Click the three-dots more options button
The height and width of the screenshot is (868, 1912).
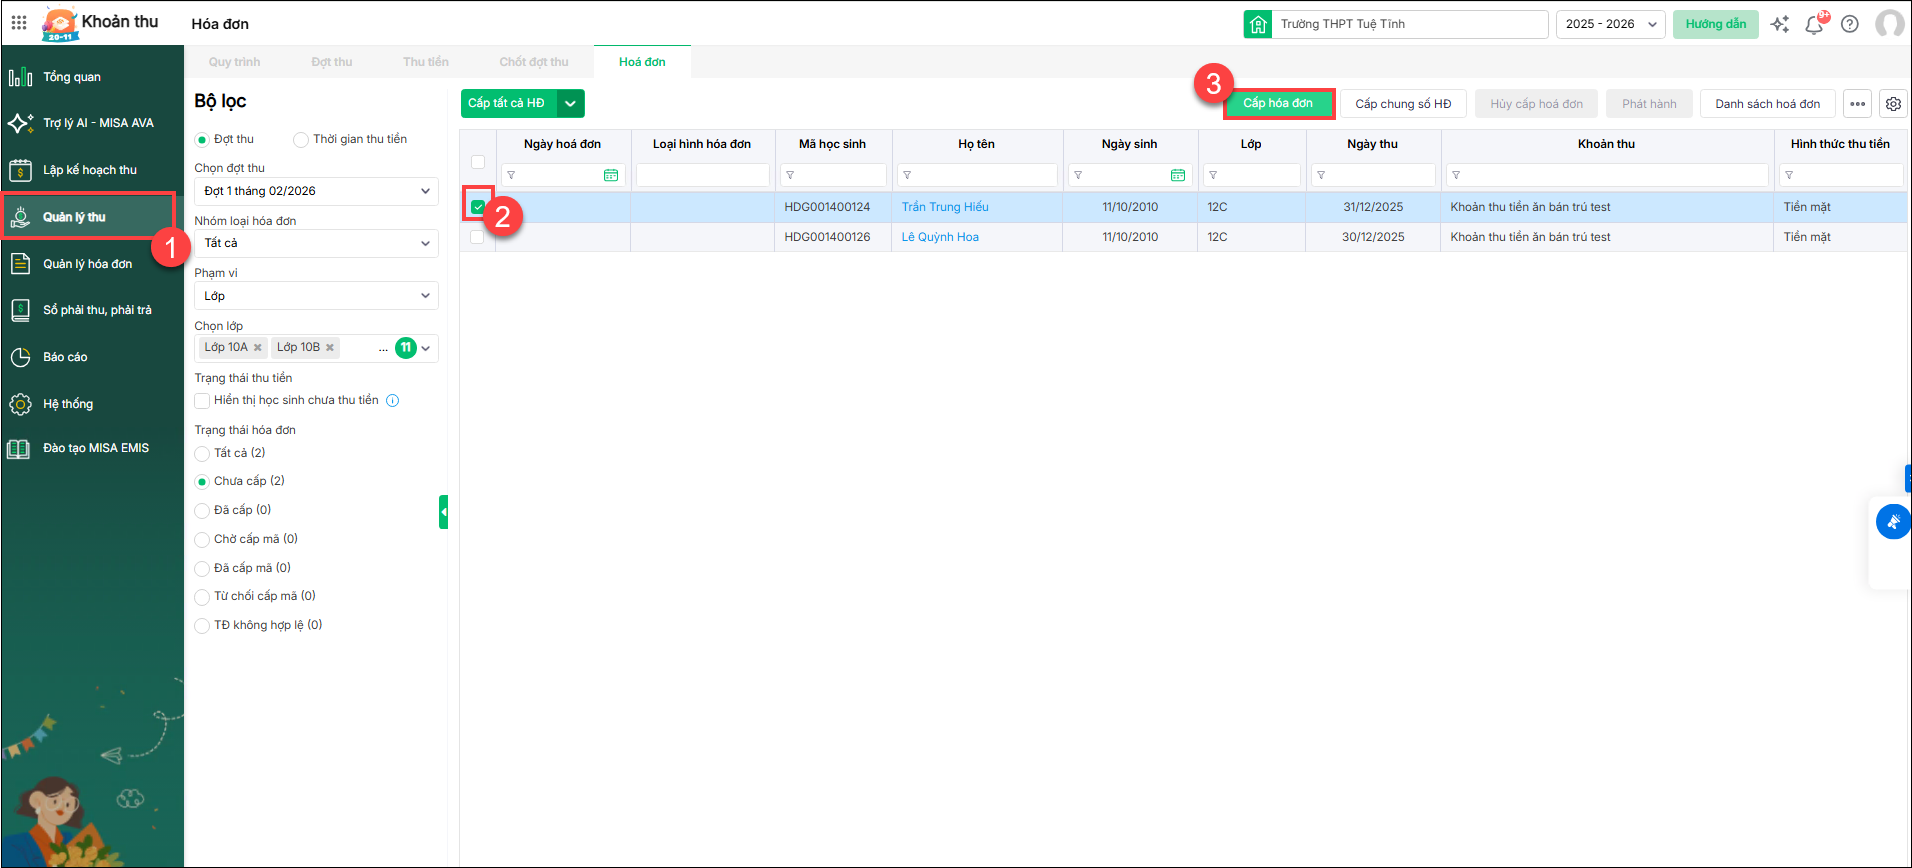(1858, 104)
